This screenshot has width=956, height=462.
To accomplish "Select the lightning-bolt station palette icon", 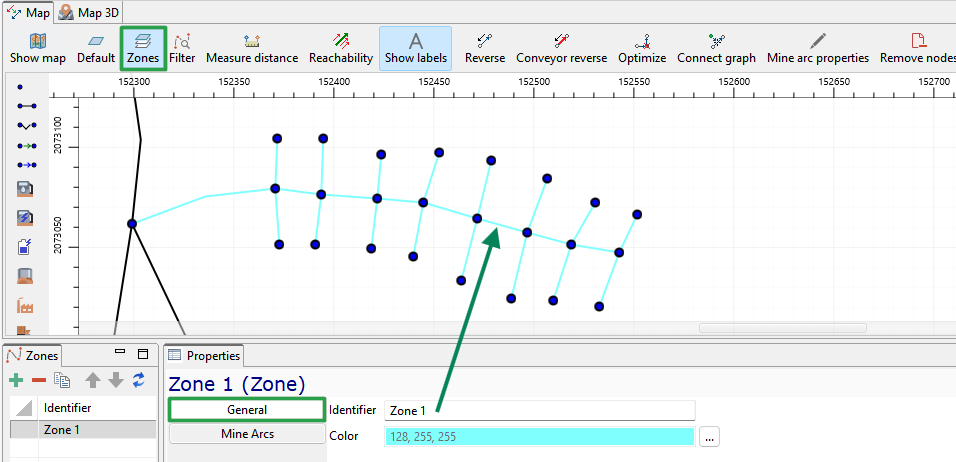I will tap(26, 218).
